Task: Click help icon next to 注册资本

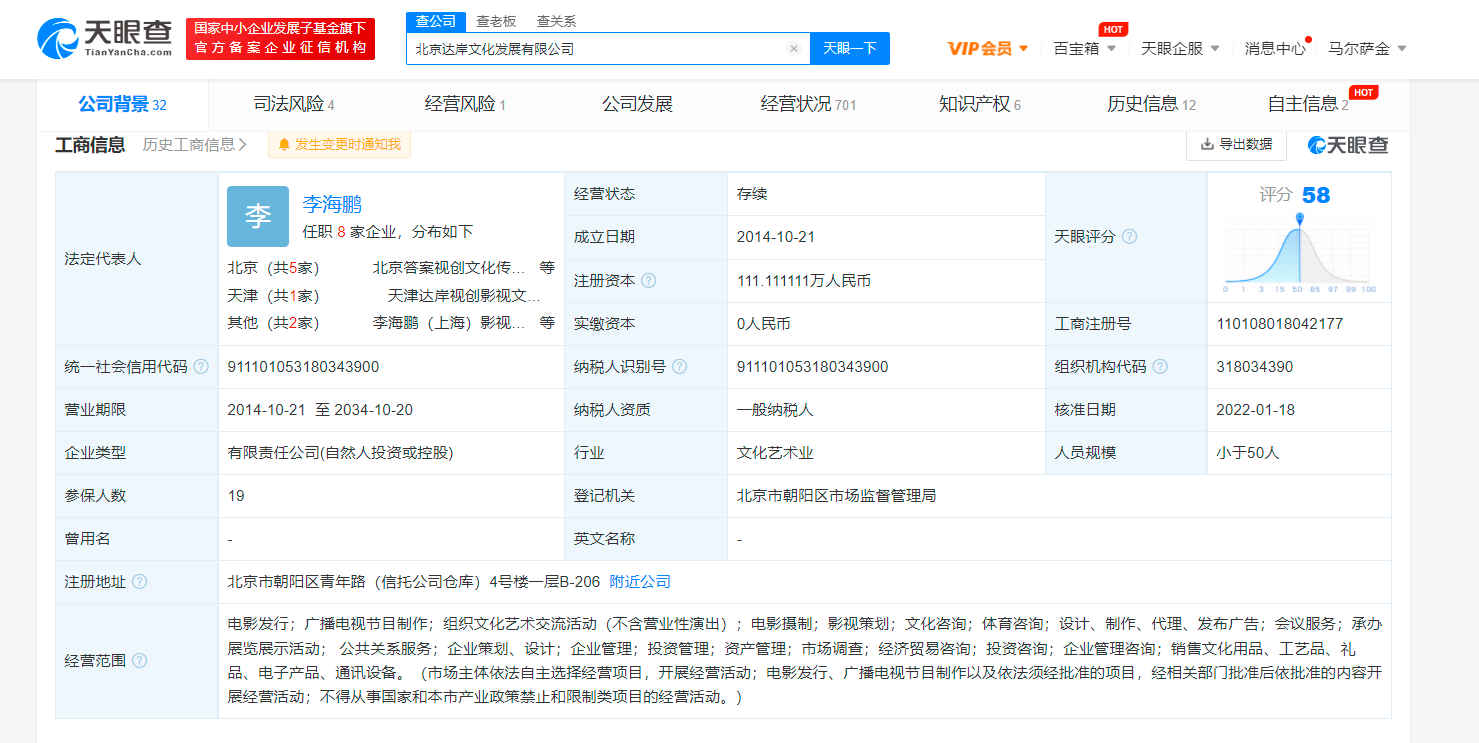Action: point(648,281)
